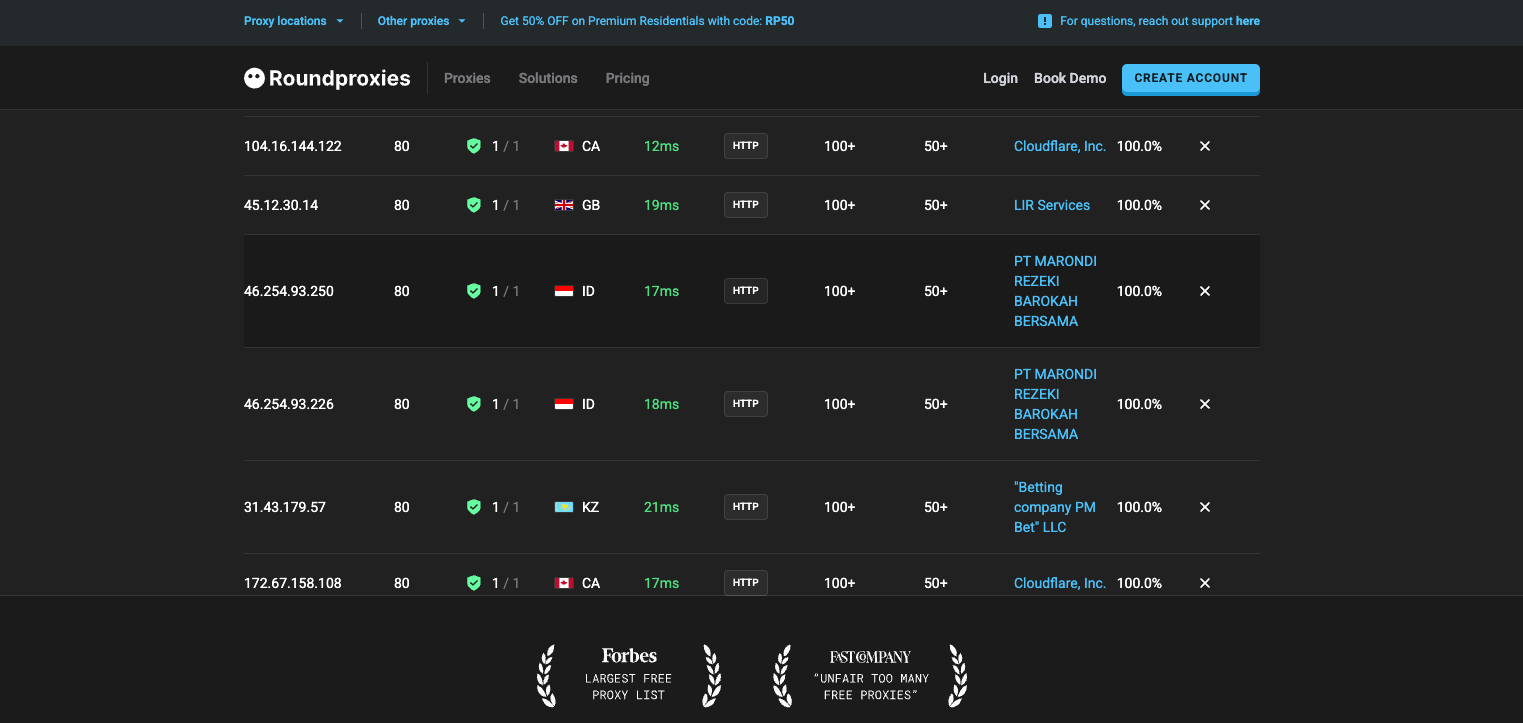Open the Solutions menu item
The image size is (1523, 723).
tap(548, 78)
